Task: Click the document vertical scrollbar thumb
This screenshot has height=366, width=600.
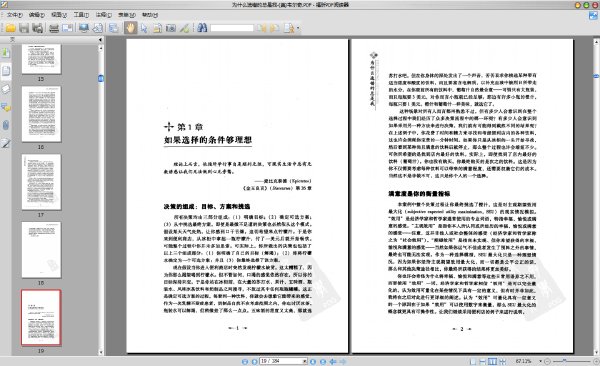Action: [x=596, y=76]
